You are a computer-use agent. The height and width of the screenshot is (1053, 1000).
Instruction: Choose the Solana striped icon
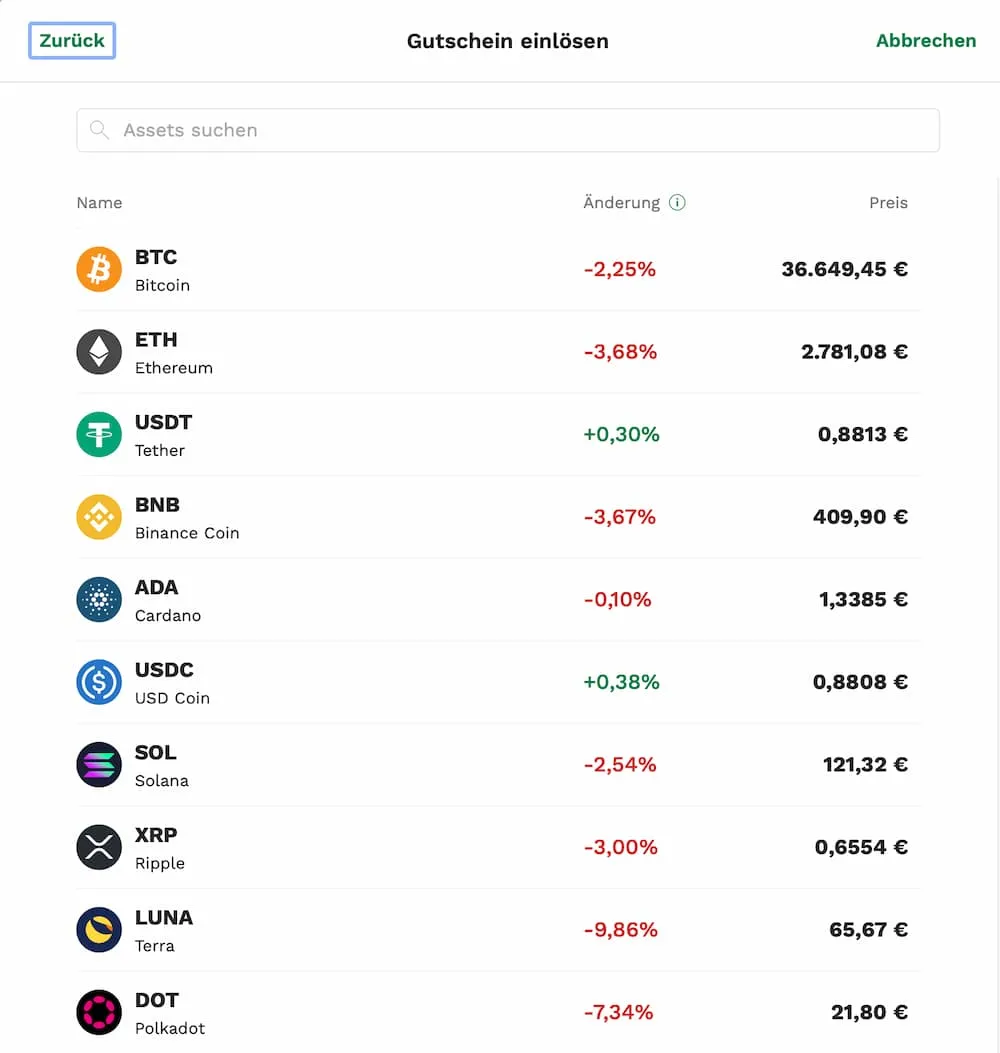click(99, 765)
